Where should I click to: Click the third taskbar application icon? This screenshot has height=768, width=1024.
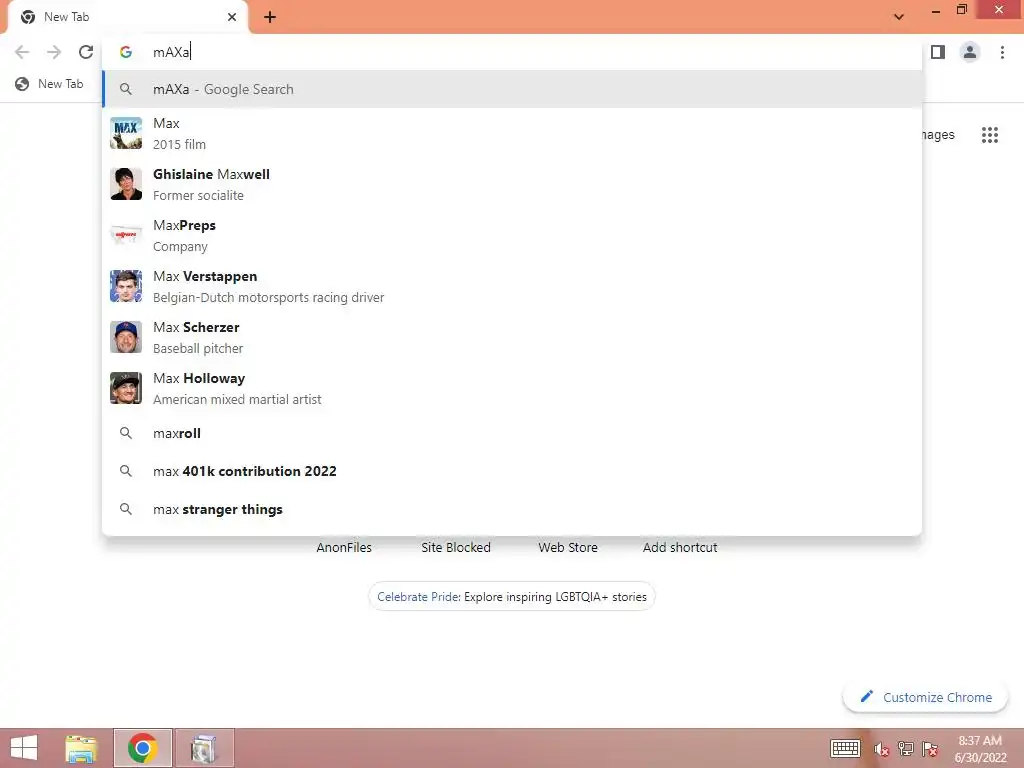point(204,748)
